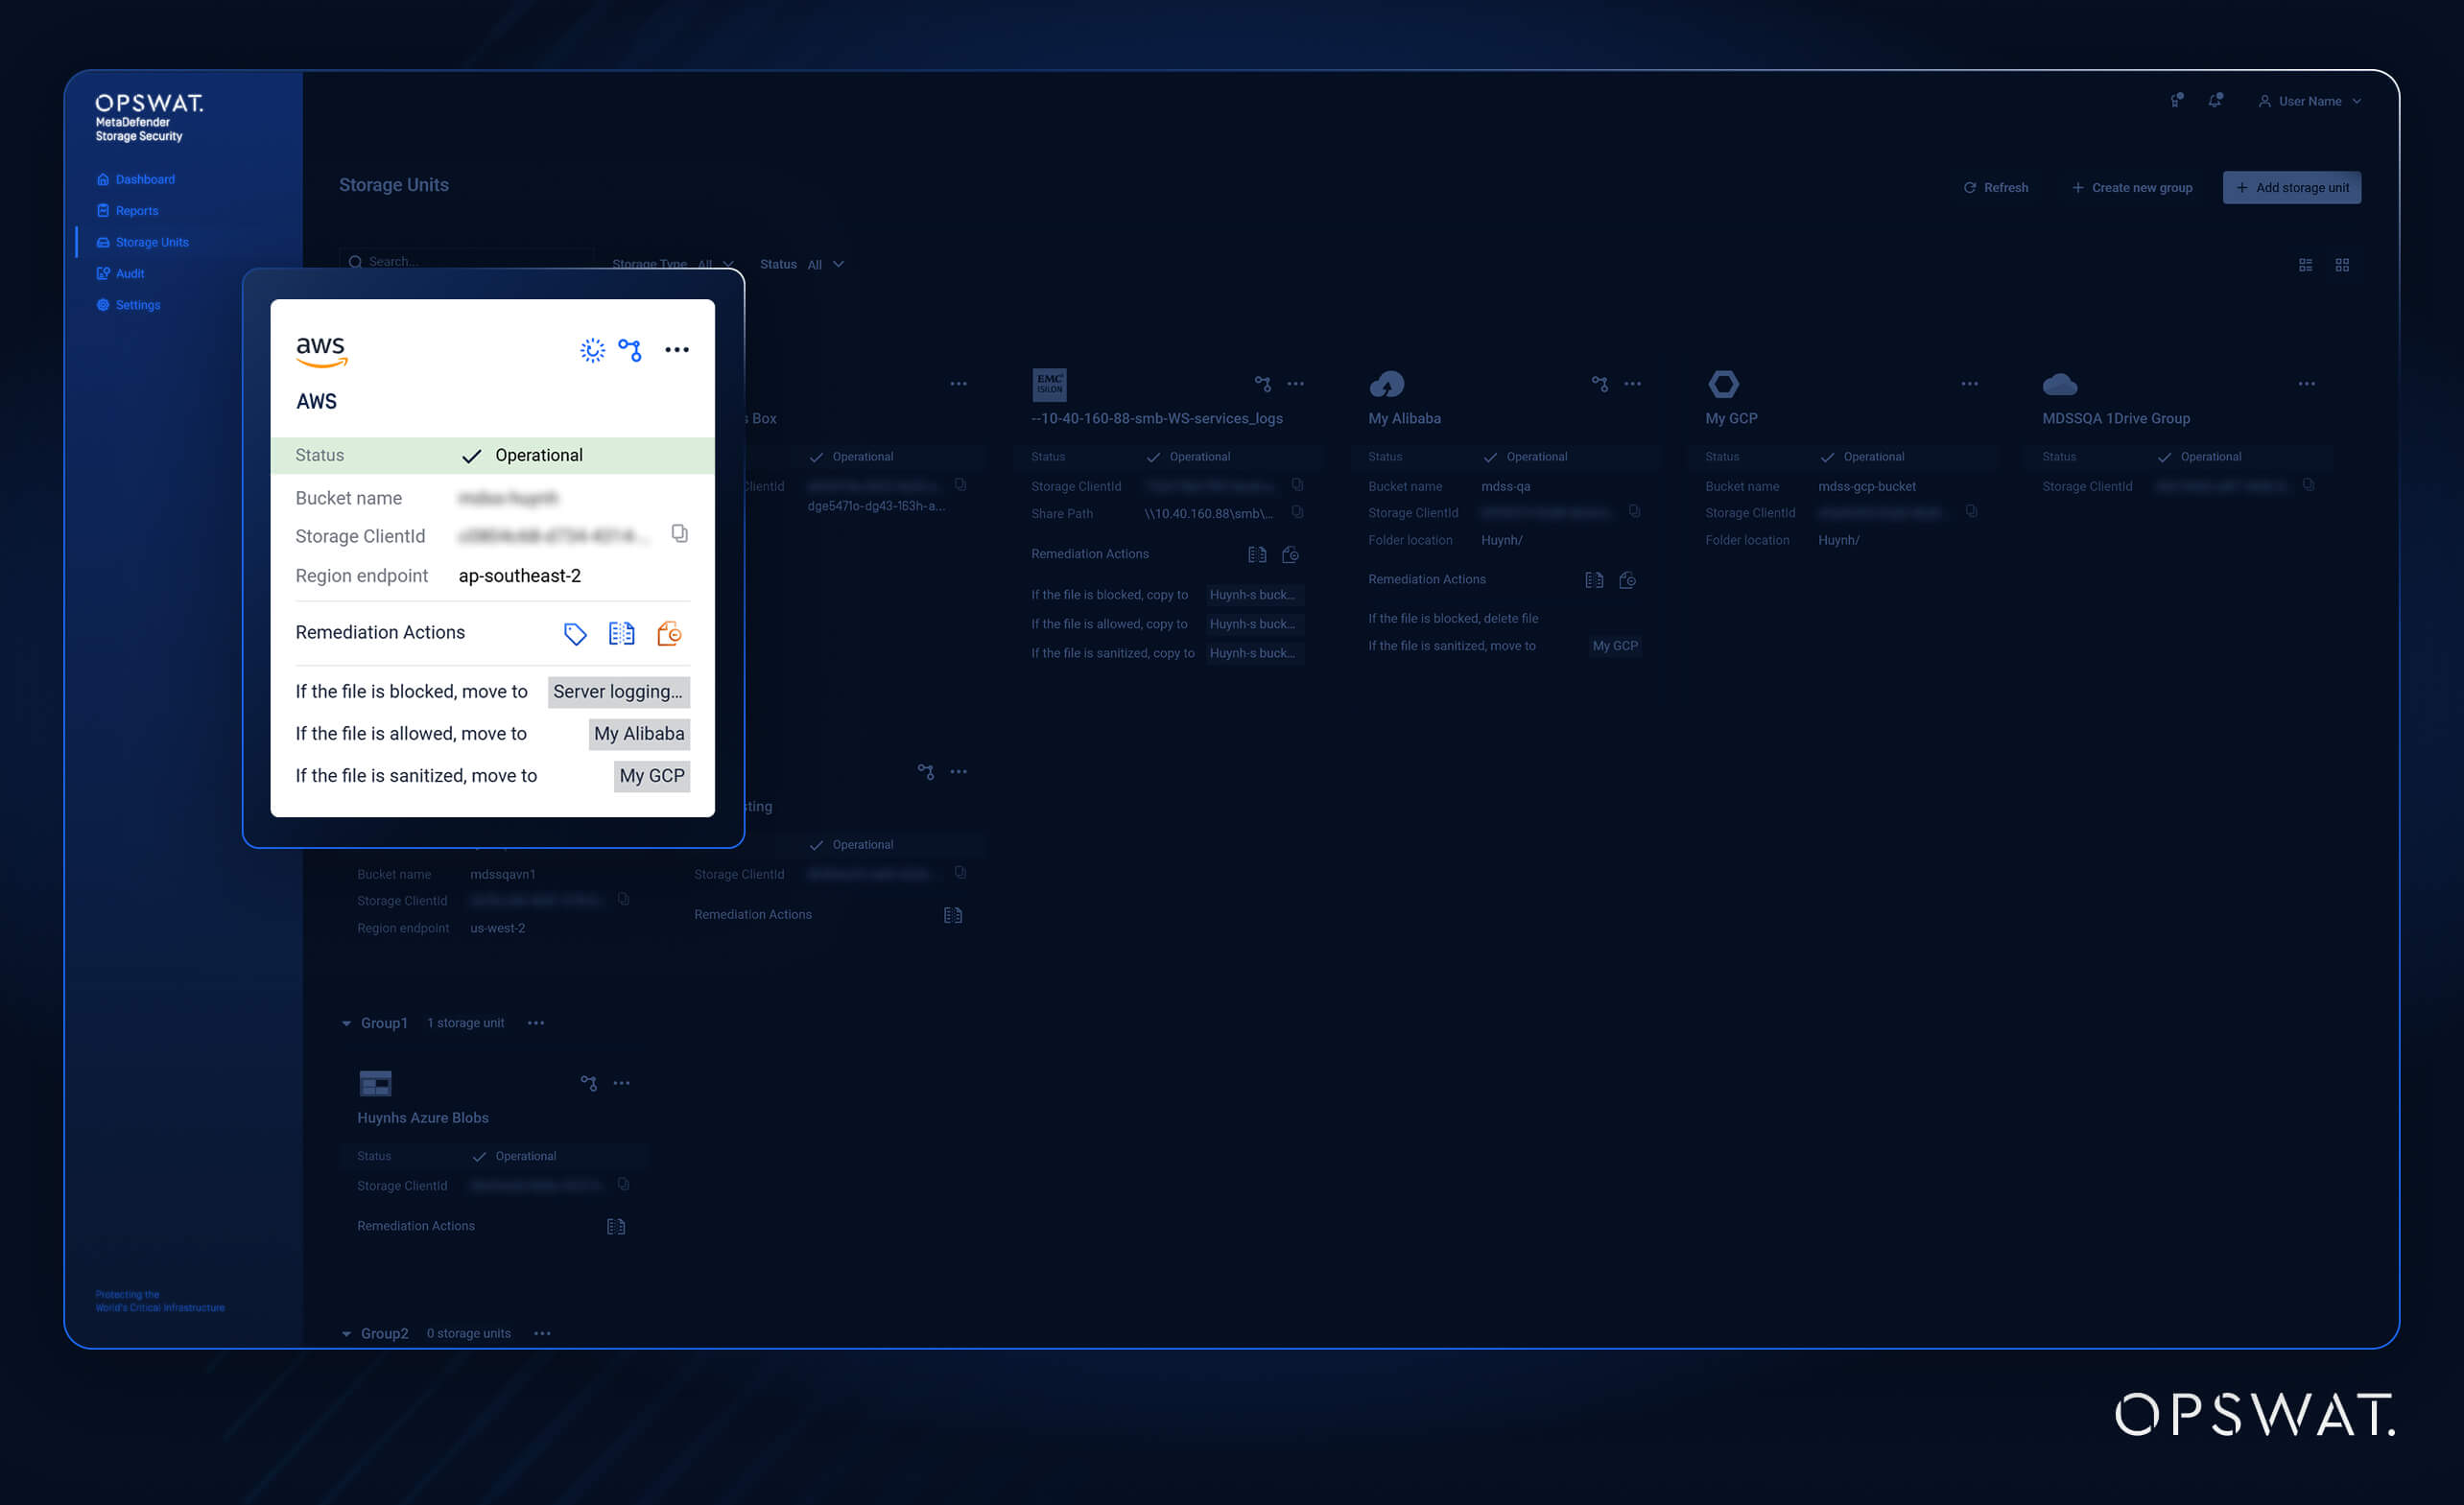Image resolution: width=2464 pixels, height=1505 pixels.
Task: Copy the My Alibaba Storage ClientId
Action: point(1634,512)
